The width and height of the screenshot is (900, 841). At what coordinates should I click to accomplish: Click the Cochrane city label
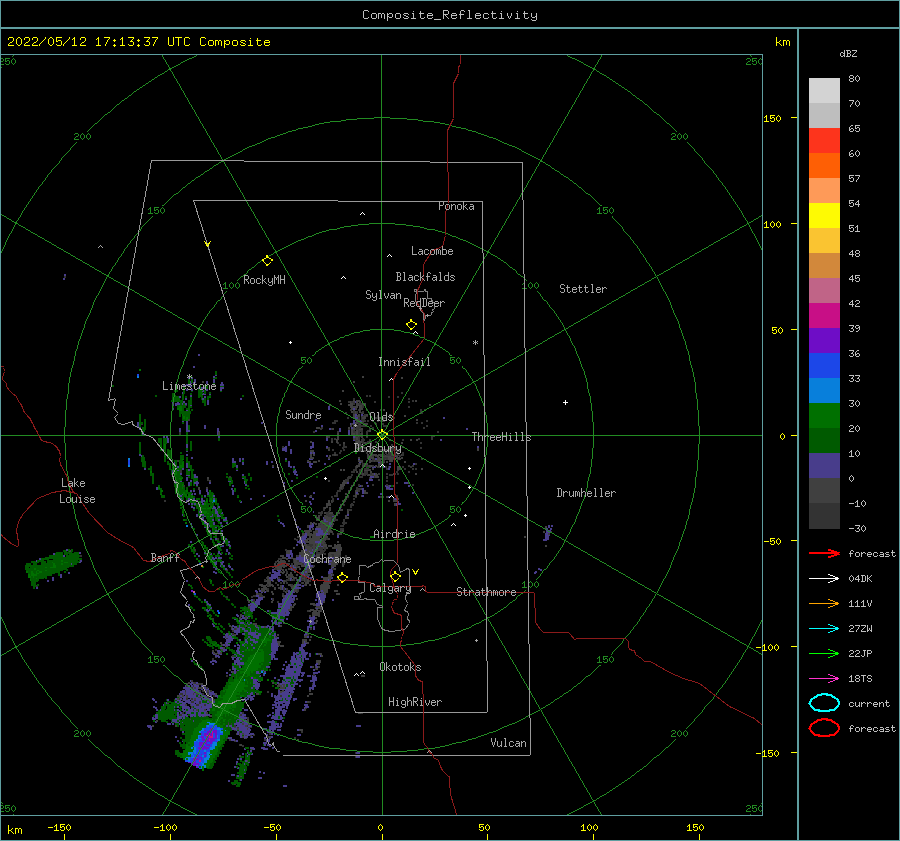click(327, 559)
